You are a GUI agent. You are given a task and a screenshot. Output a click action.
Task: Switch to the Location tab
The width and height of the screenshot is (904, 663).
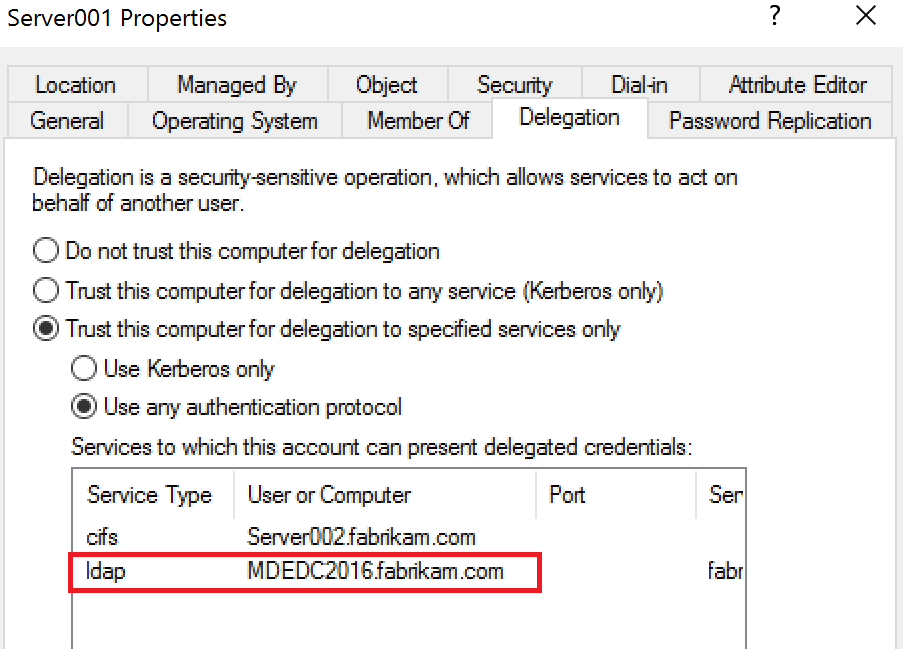coord(76,85)
